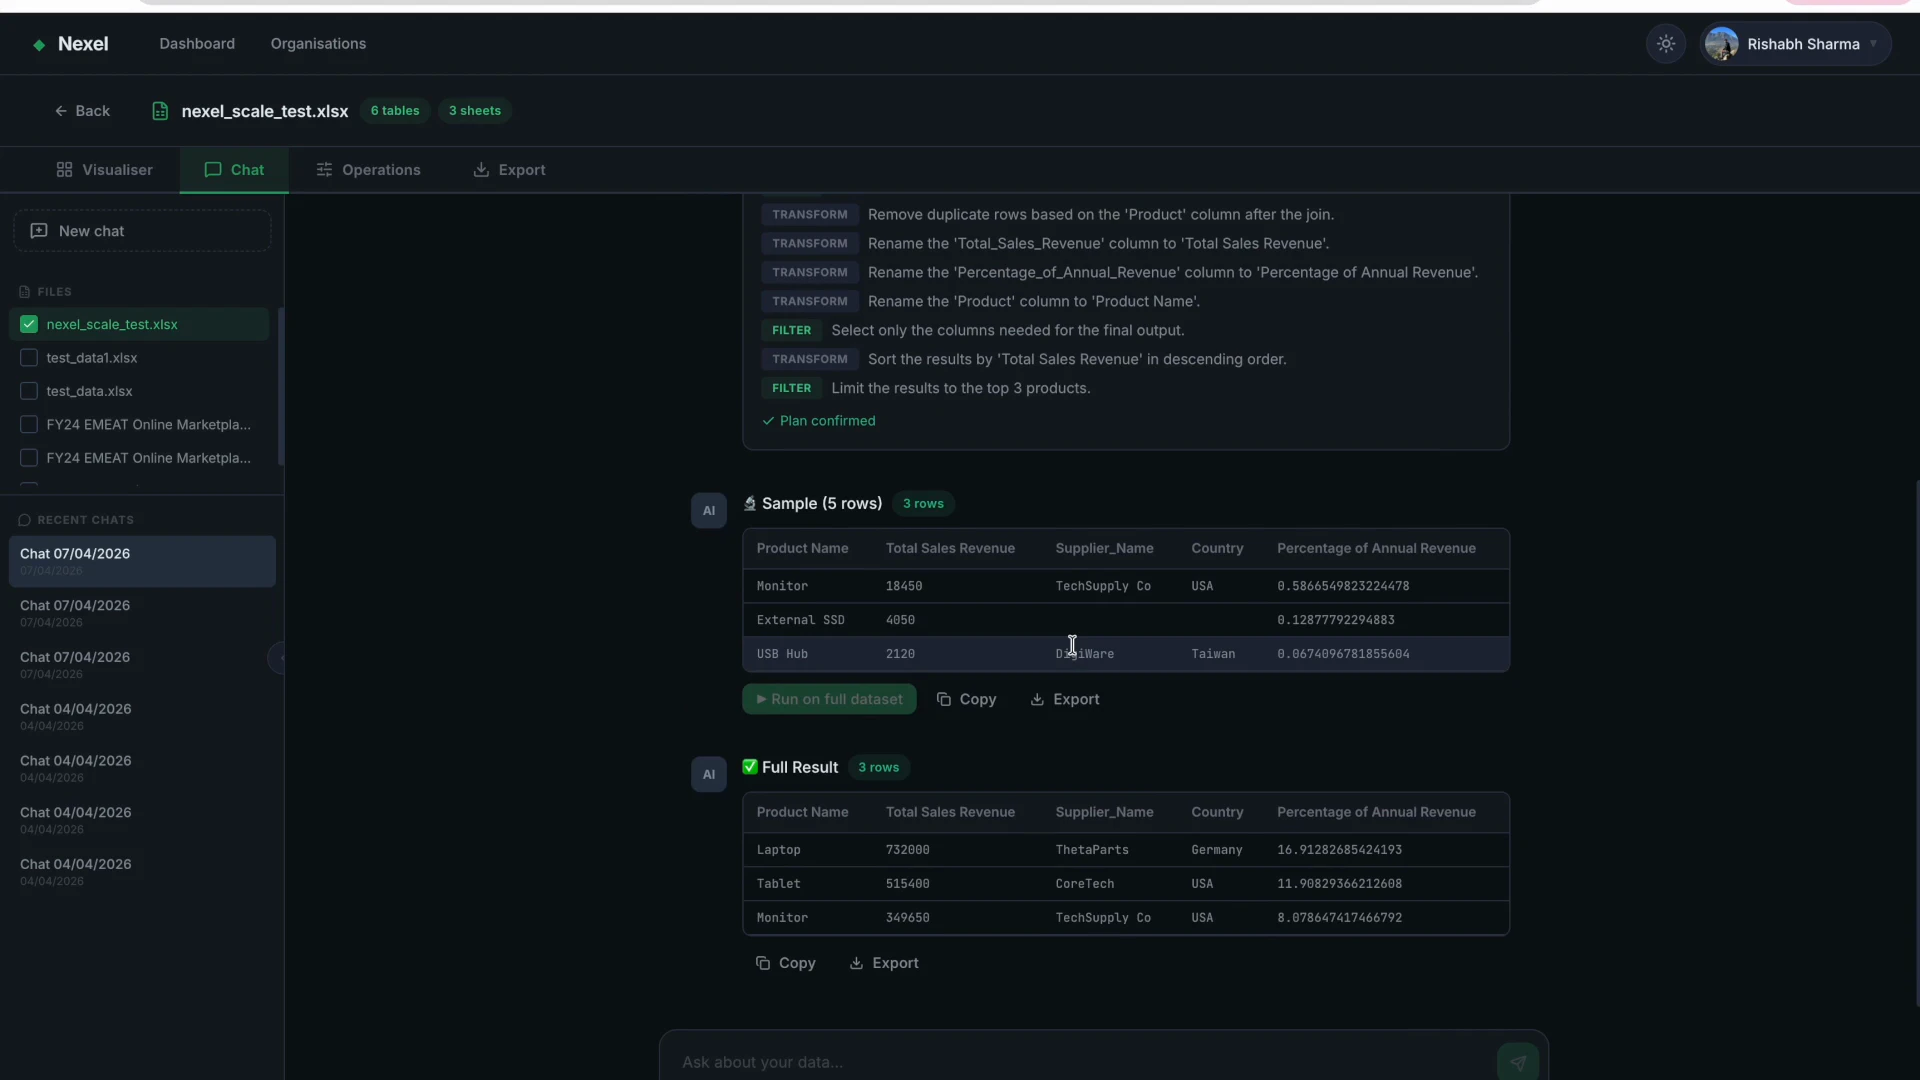Click the Export download icon in toolbar

coord(481,170)
